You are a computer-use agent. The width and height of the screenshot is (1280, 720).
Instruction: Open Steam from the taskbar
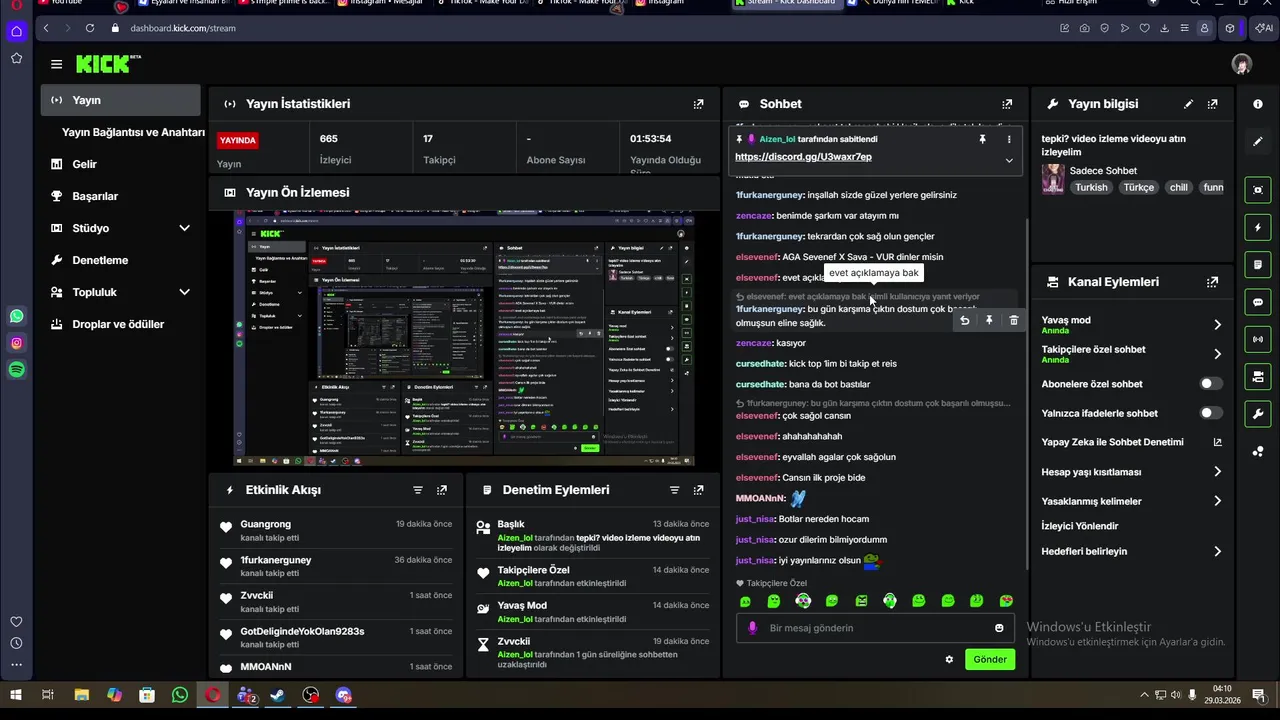pos(279,695)
